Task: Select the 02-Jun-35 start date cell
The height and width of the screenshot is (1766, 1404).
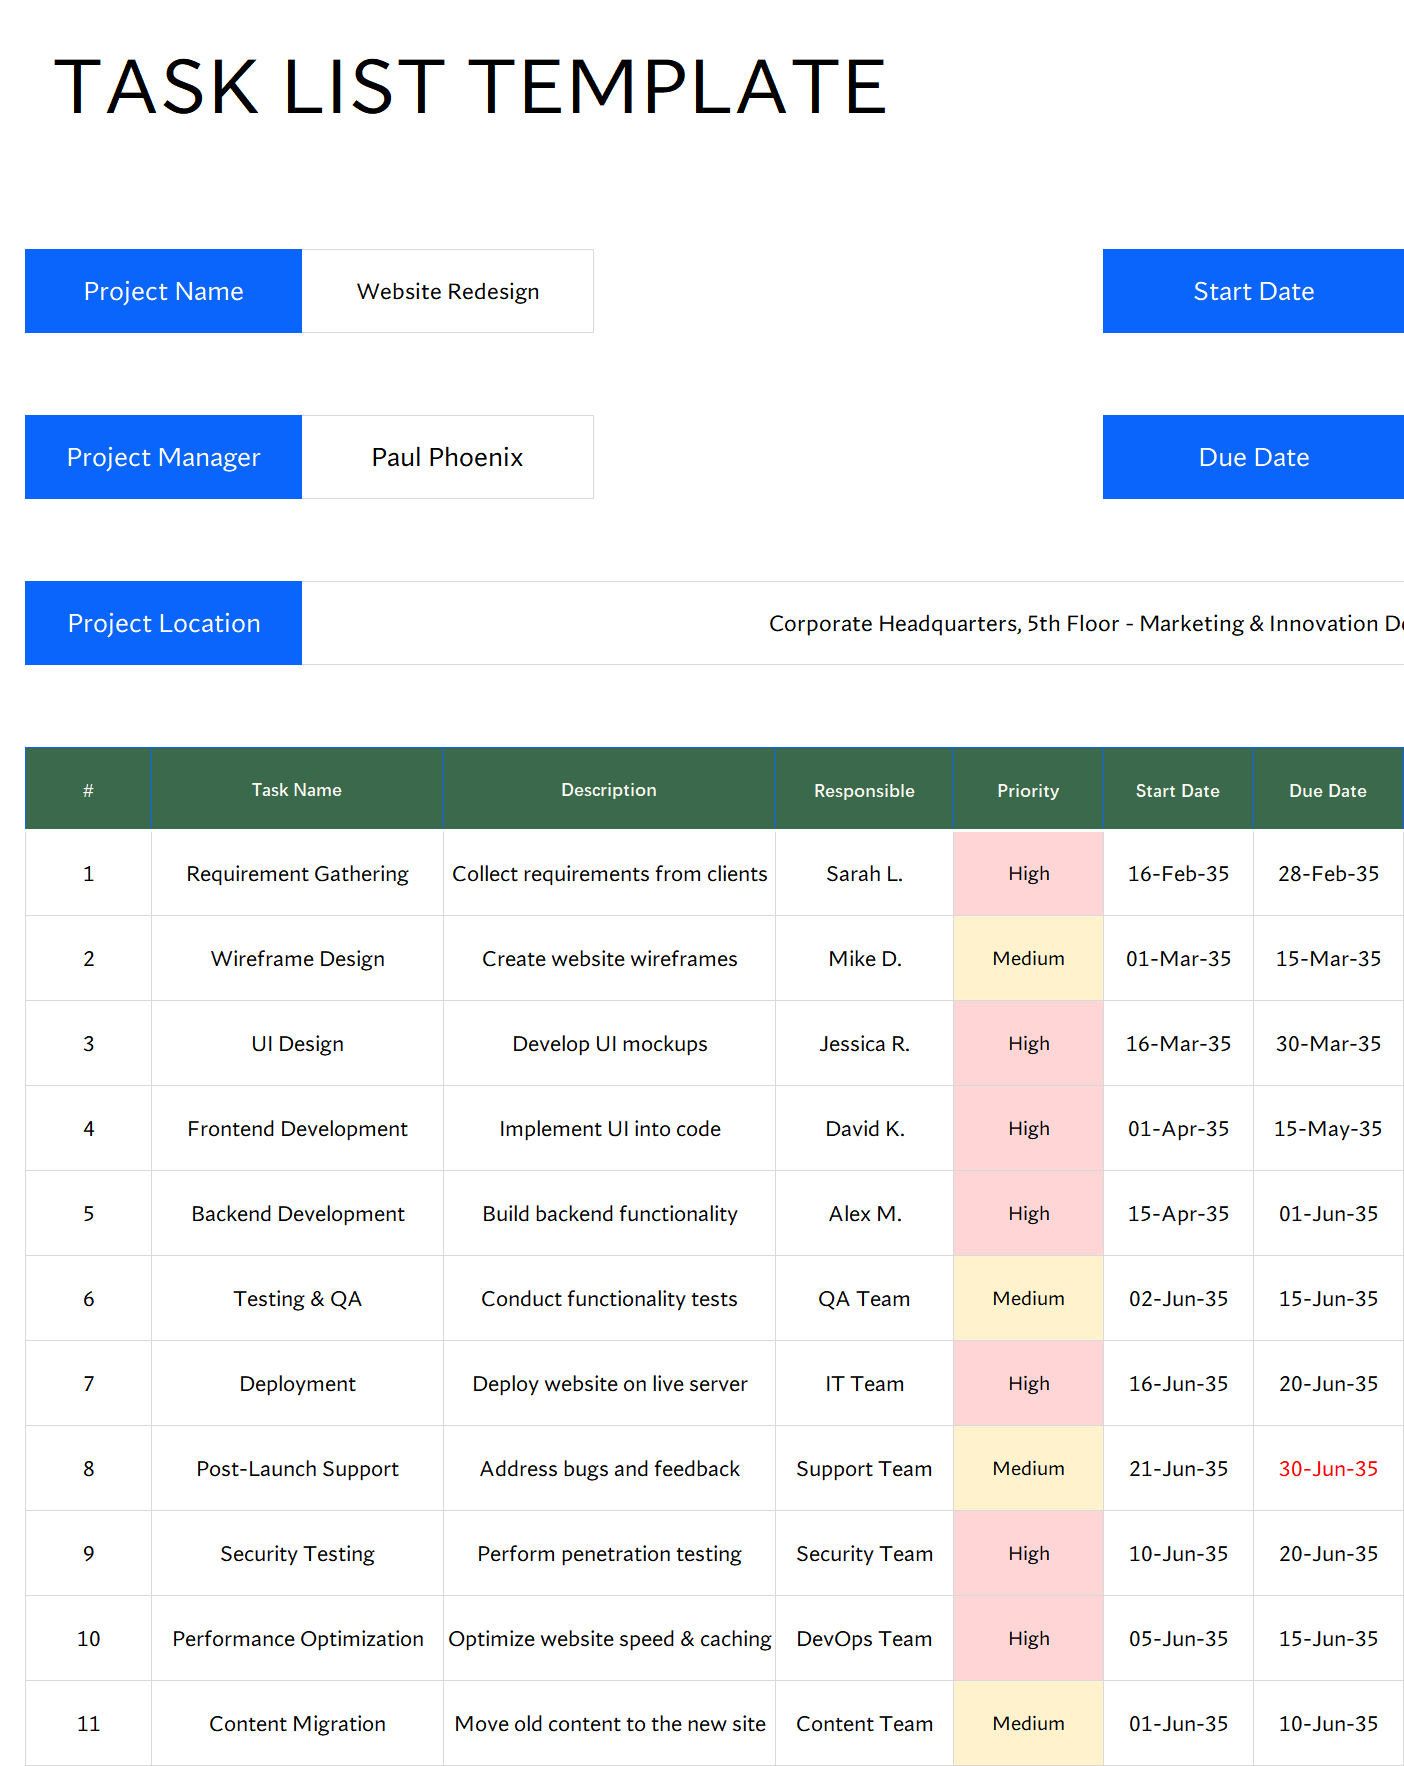Action: pos(1178,1299)
